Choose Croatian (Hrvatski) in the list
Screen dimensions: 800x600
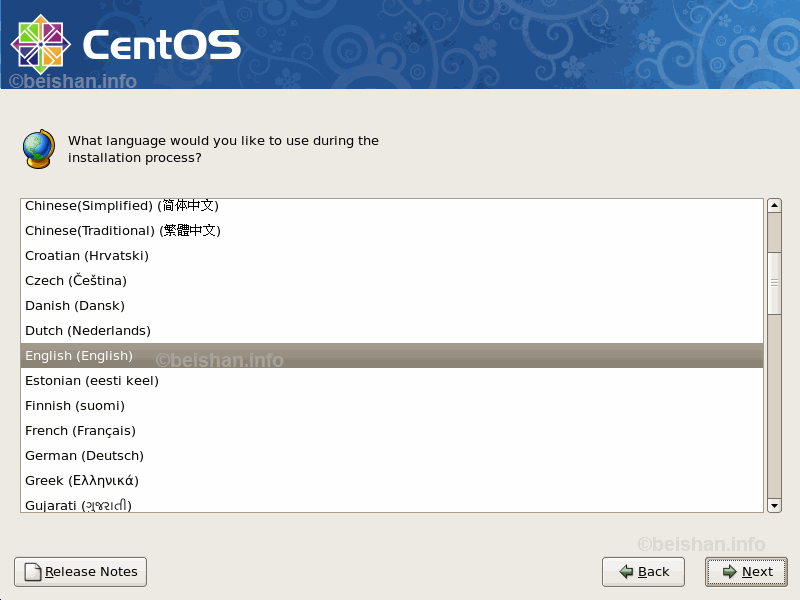[x=87, y=256]
